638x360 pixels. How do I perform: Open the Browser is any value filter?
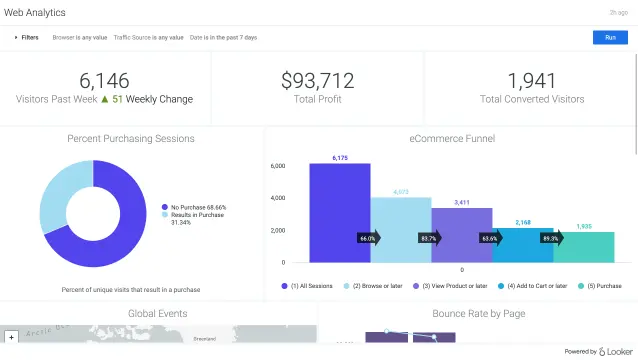click(x=80, y=37)
